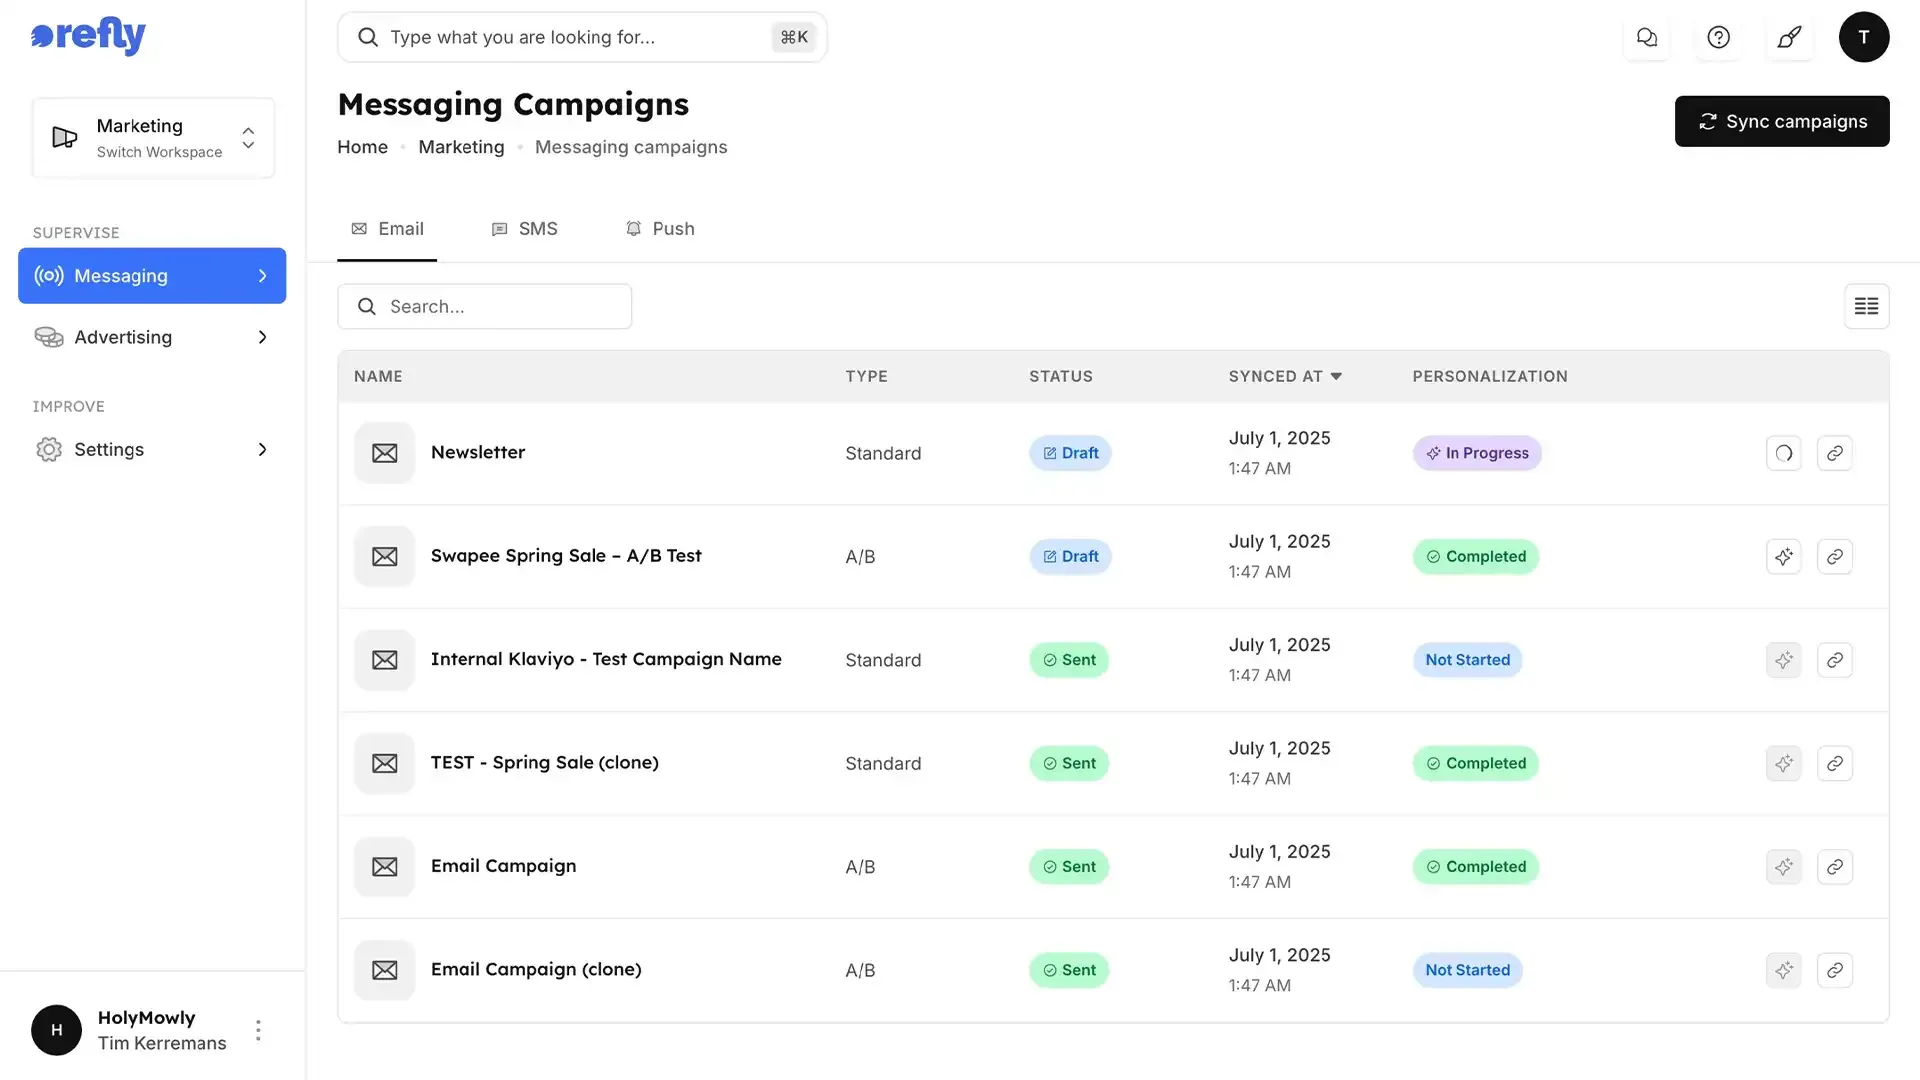
Task: Click envelope icon of Newsletter row
Action: tap(384, 453)
